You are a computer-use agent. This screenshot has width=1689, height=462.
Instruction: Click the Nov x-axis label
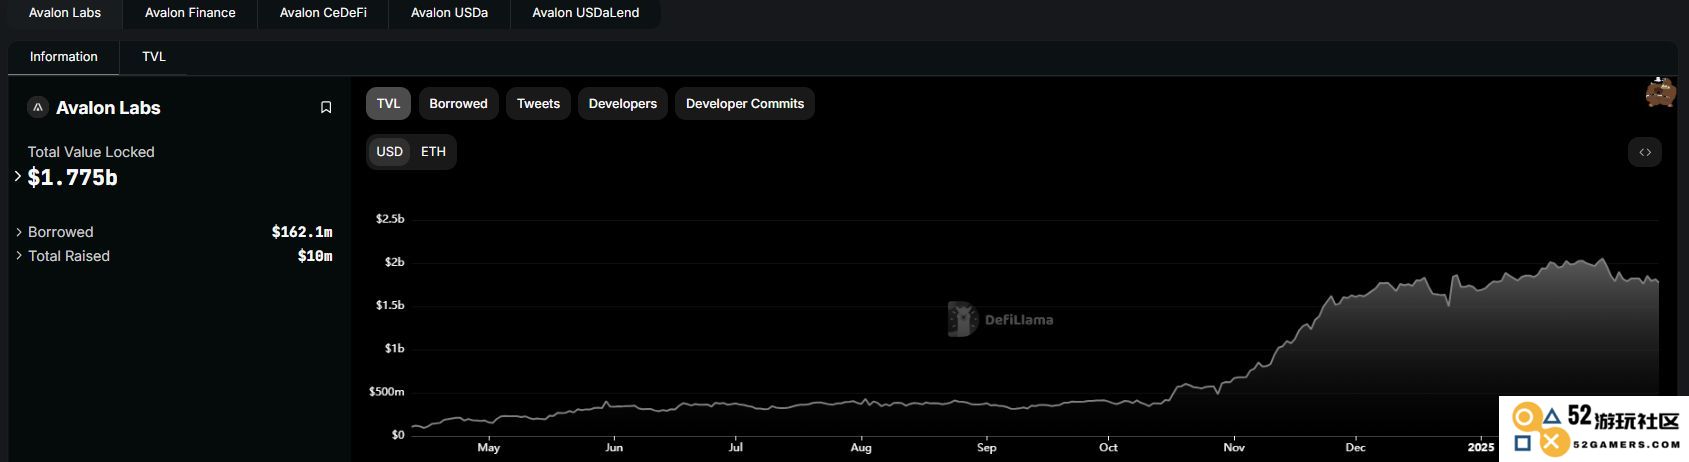[x=1234, y=447]
